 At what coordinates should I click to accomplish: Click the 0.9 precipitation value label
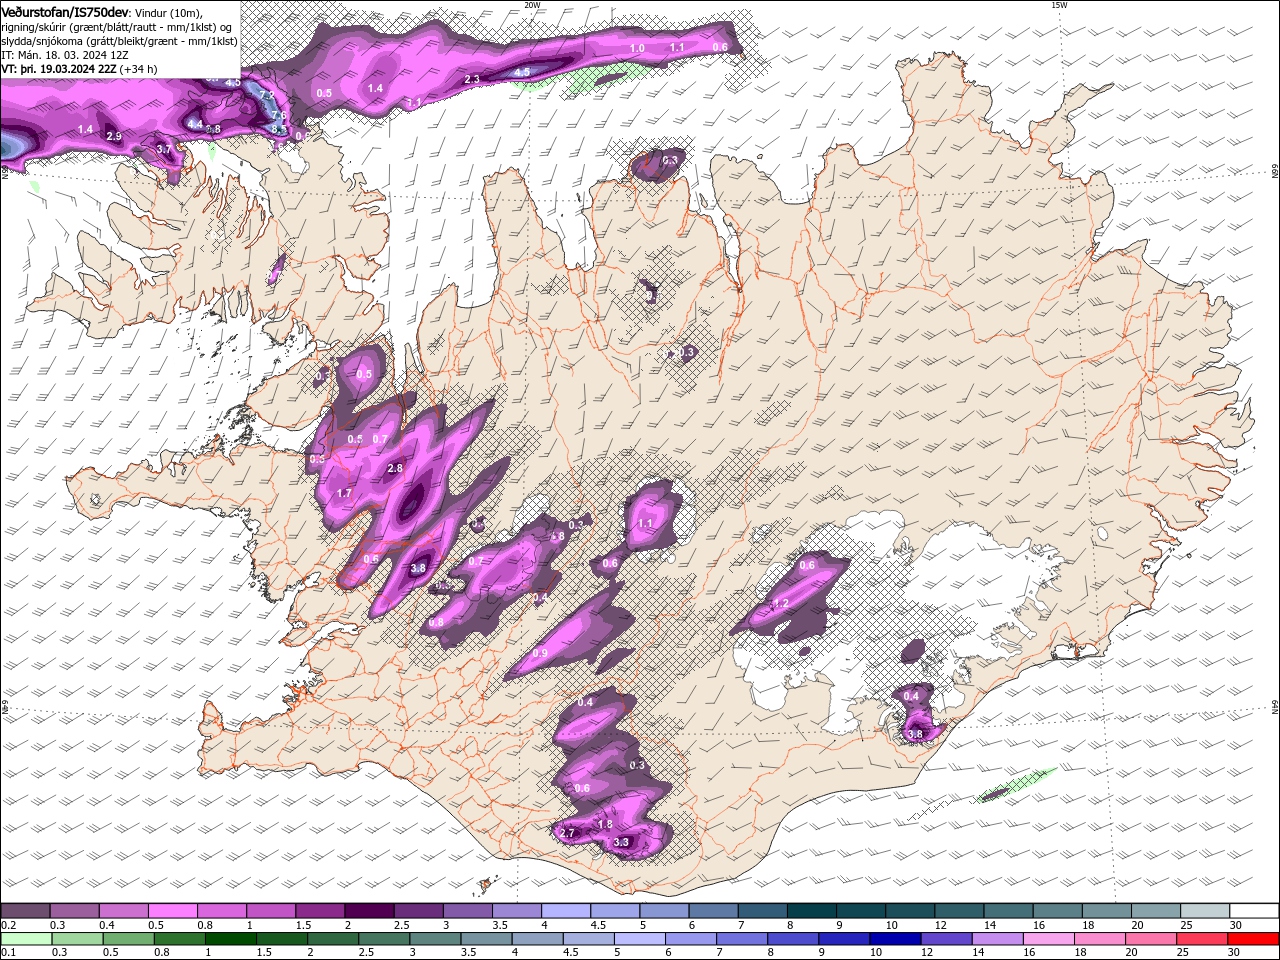pyautogui.click(x=540, y=653)
